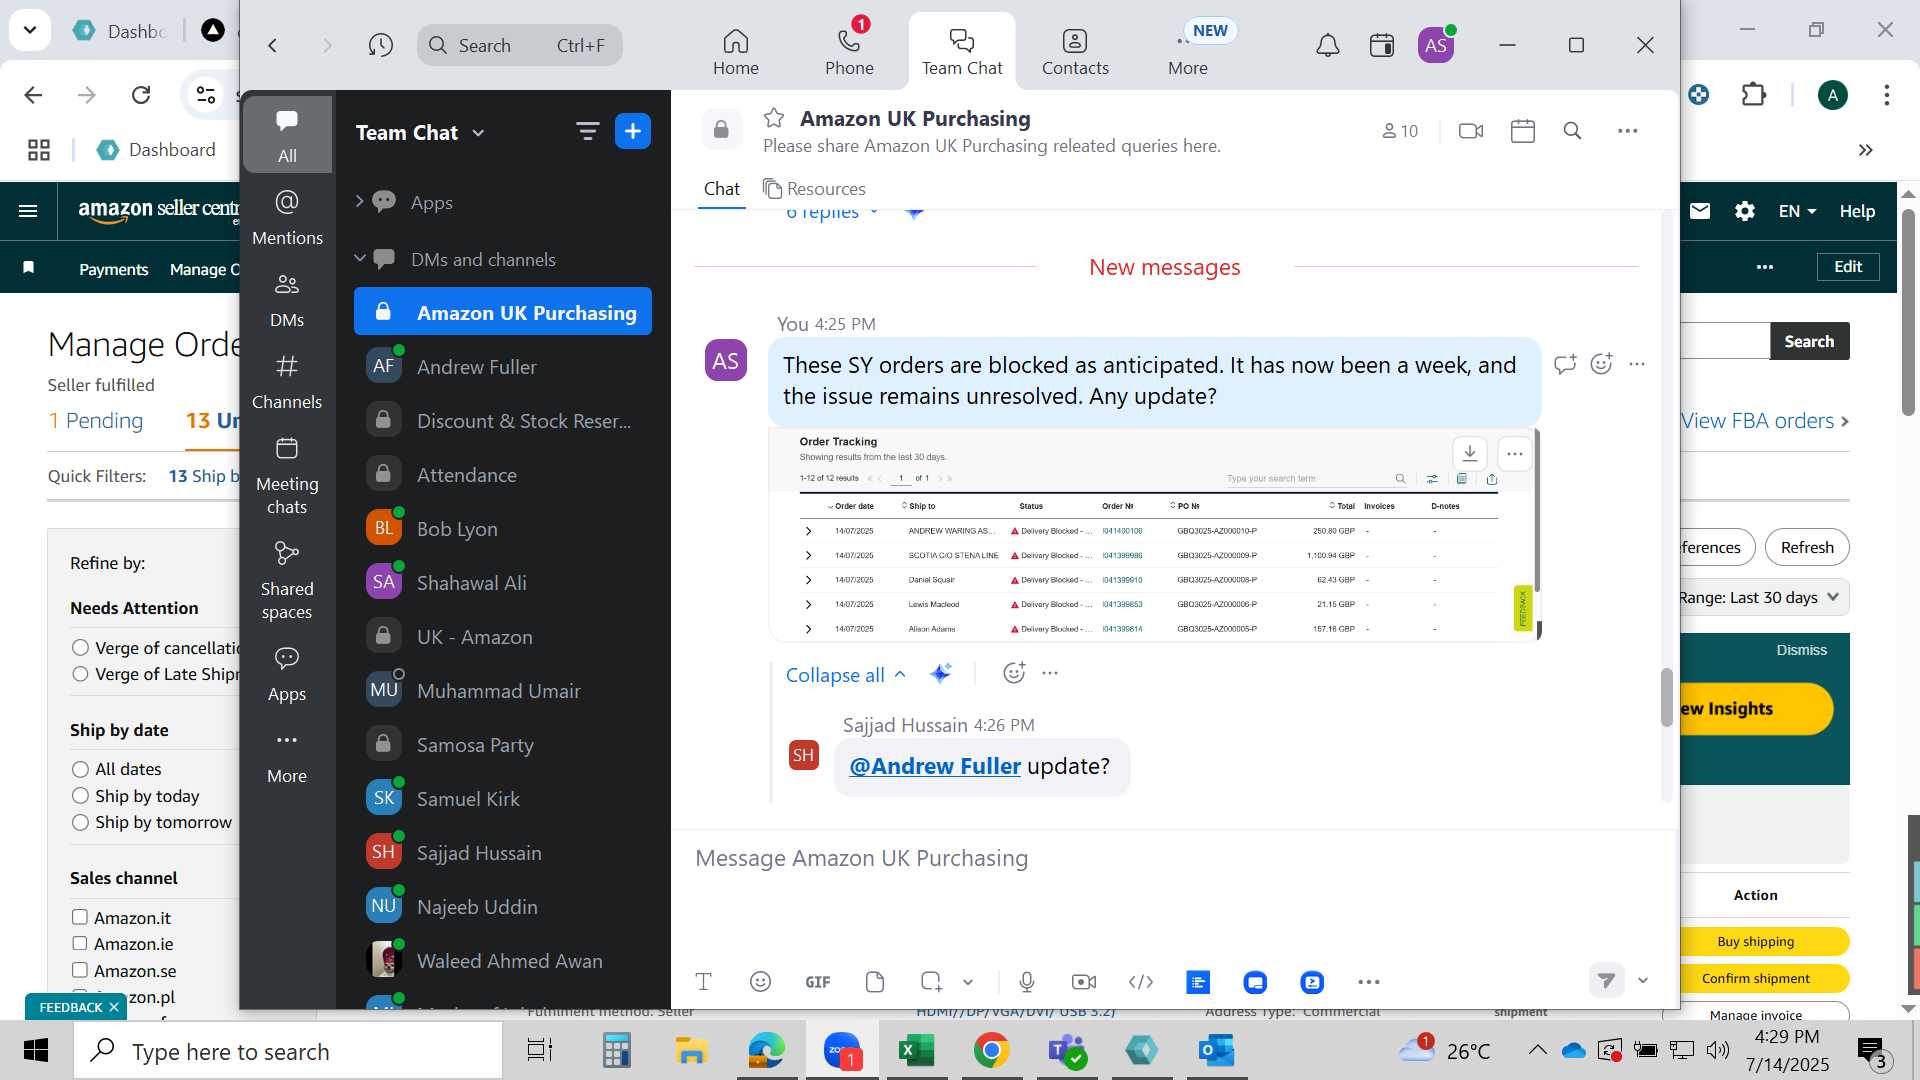Search within Amazon UK Purchasing chat

coord(1573,131)
